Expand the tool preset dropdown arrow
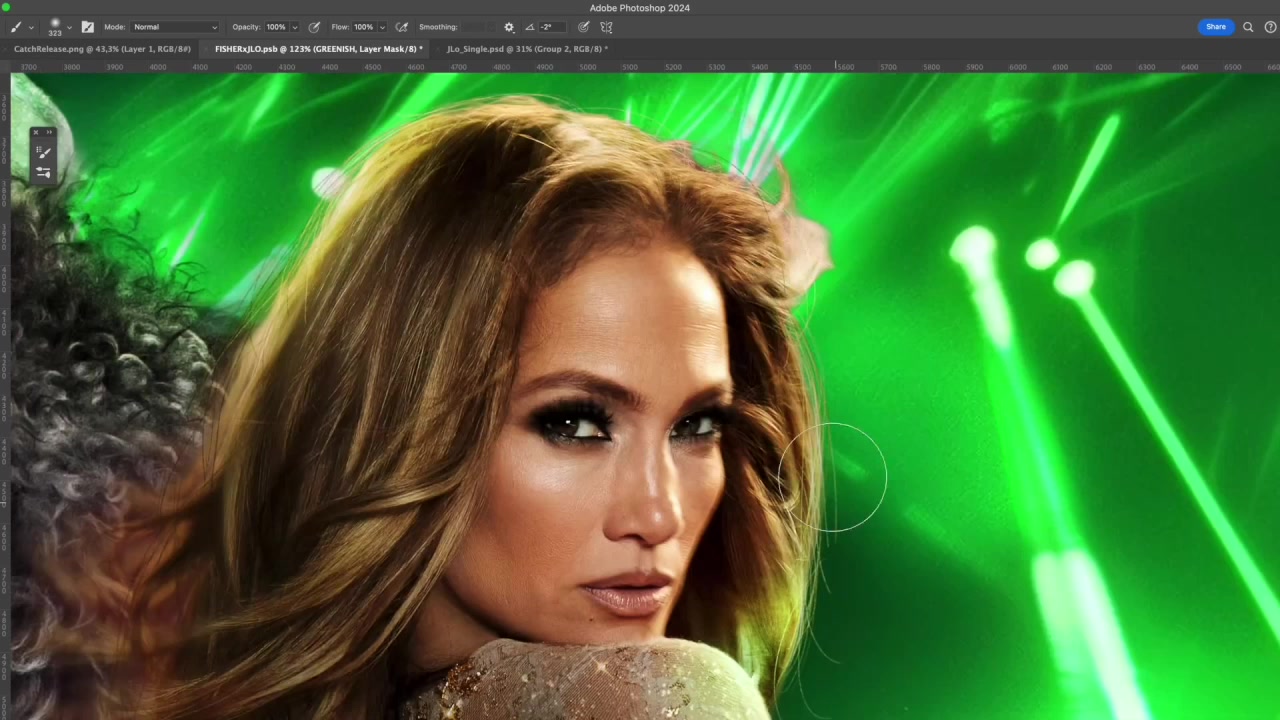 (31, 28)
